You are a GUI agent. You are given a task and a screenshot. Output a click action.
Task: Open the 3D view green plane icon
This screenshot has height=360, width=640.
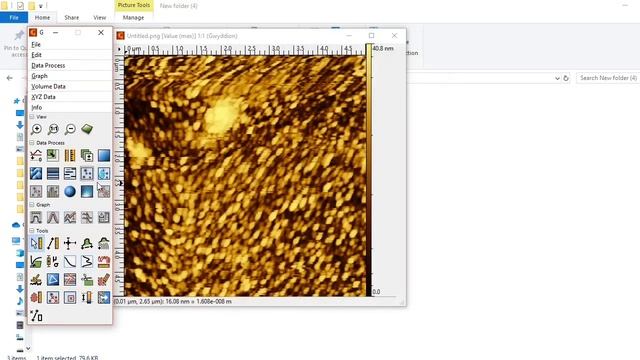click(x=87, y=129)
